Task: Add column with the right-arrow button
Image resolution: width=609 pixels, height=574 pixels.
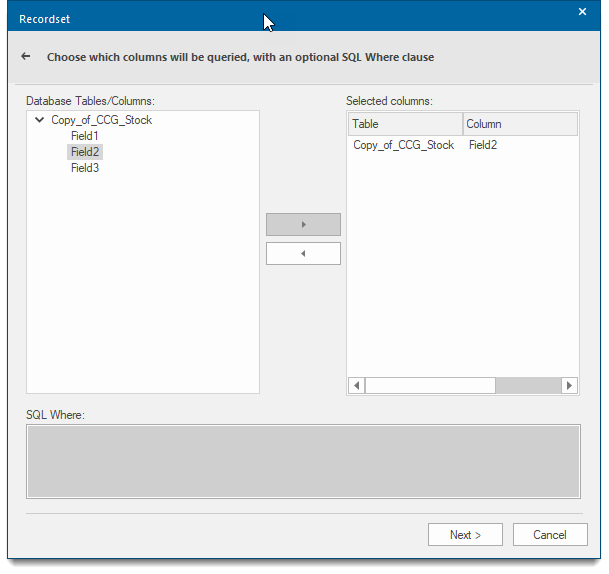Action: (x=303, y=224)
